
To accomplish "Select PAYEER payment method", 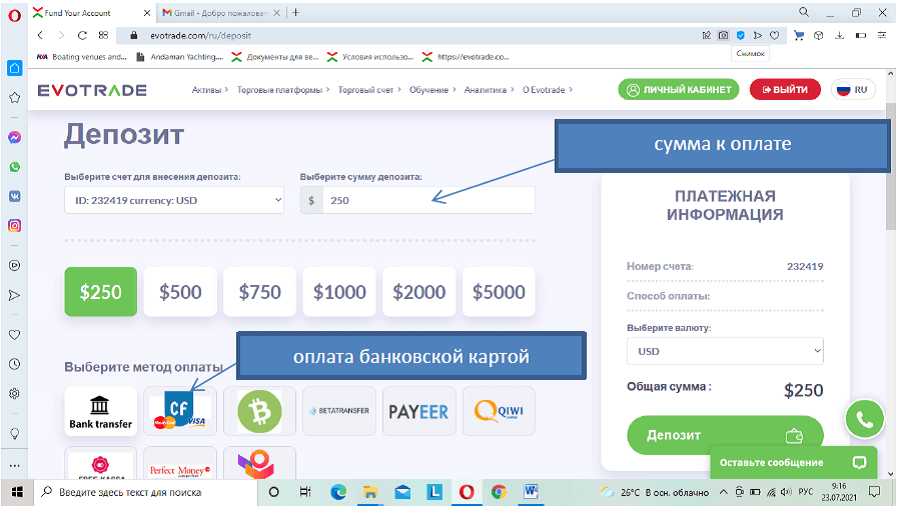I will (x=418, y=411).
